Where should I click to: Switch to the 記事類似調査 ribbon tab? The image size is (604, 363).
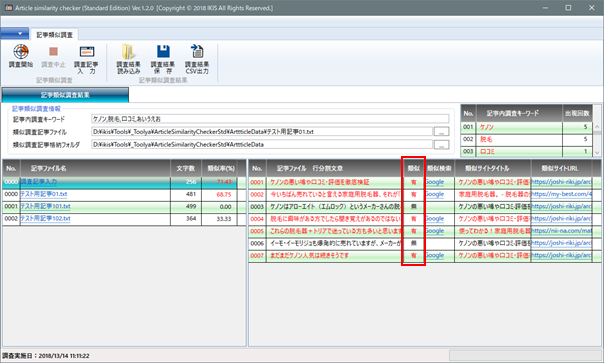pos(54,35)
